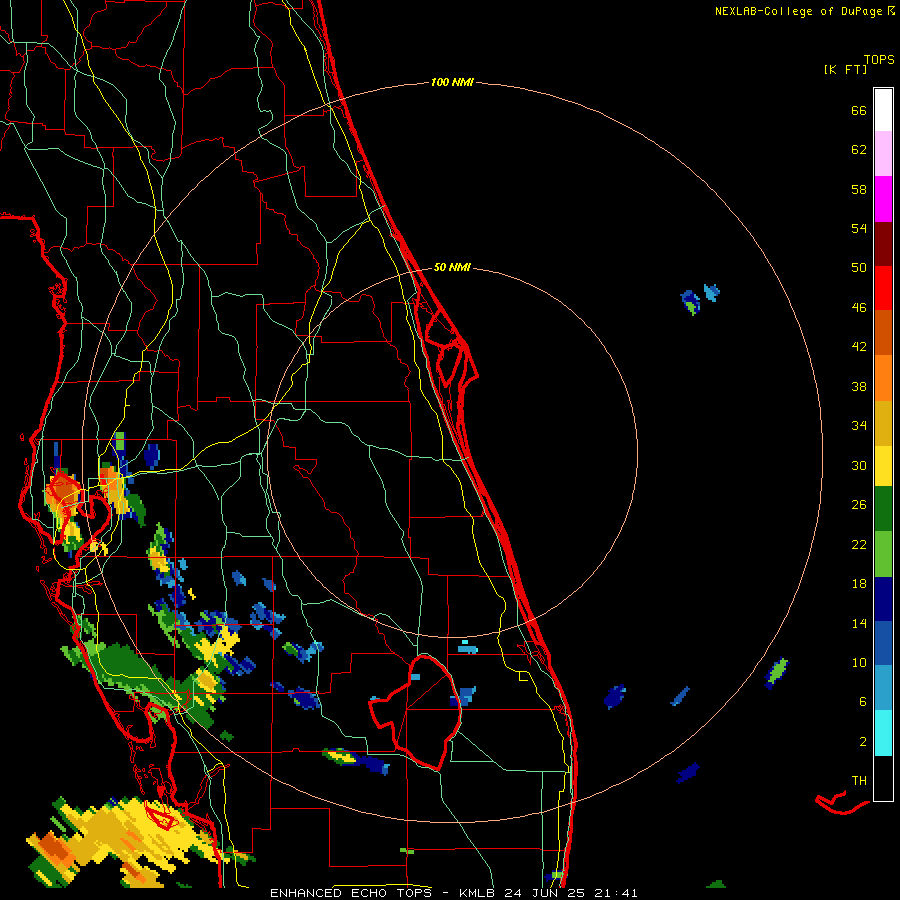Click the [K FT] units label
This screenshot has height=900, width=900.
(x=845, y=69)
